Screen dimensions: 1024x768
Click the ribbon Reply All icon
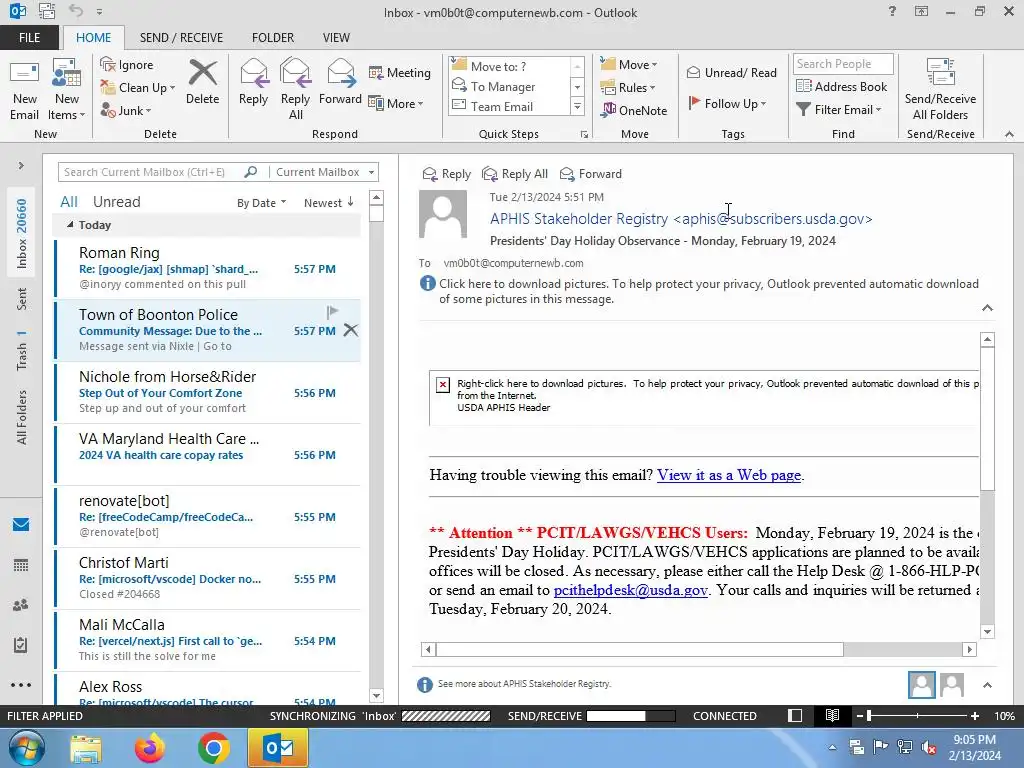point(295,89)
